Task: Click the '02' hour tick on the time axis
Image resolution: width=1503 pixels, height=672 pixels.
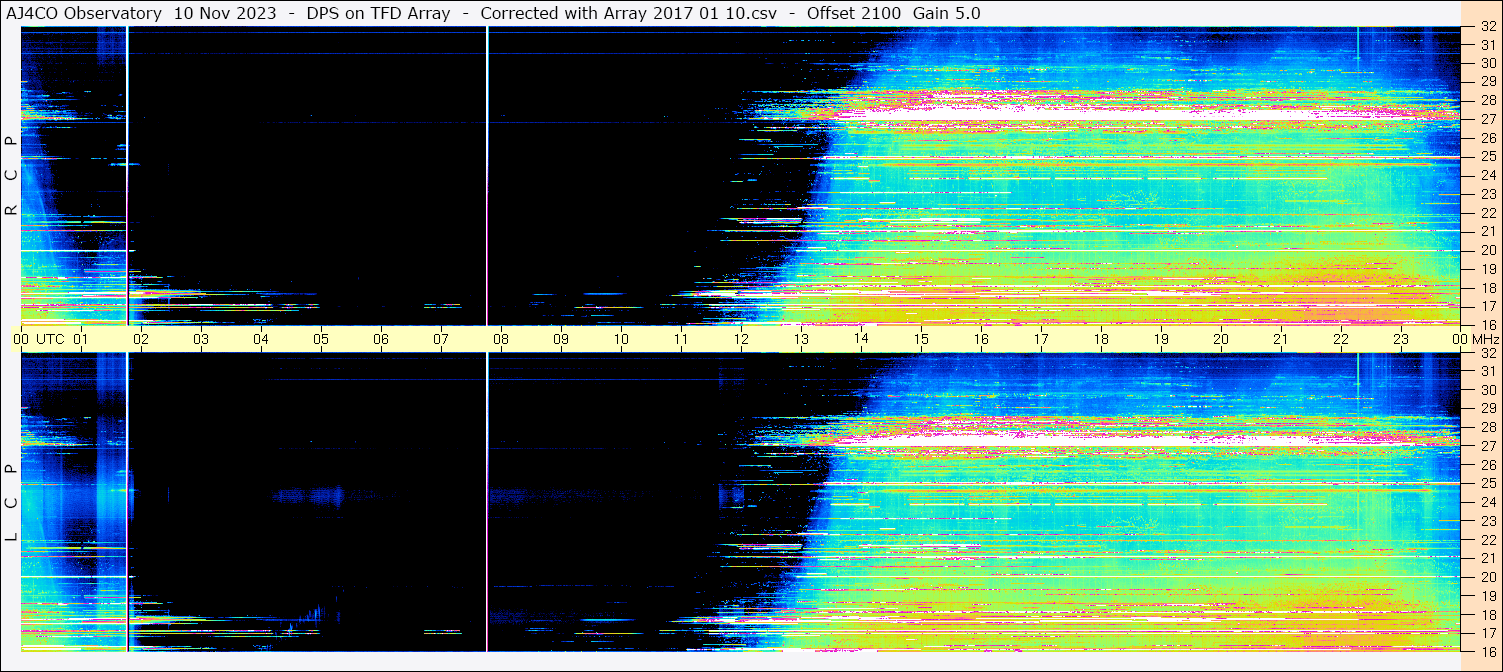Action: (x=141, y=339)
